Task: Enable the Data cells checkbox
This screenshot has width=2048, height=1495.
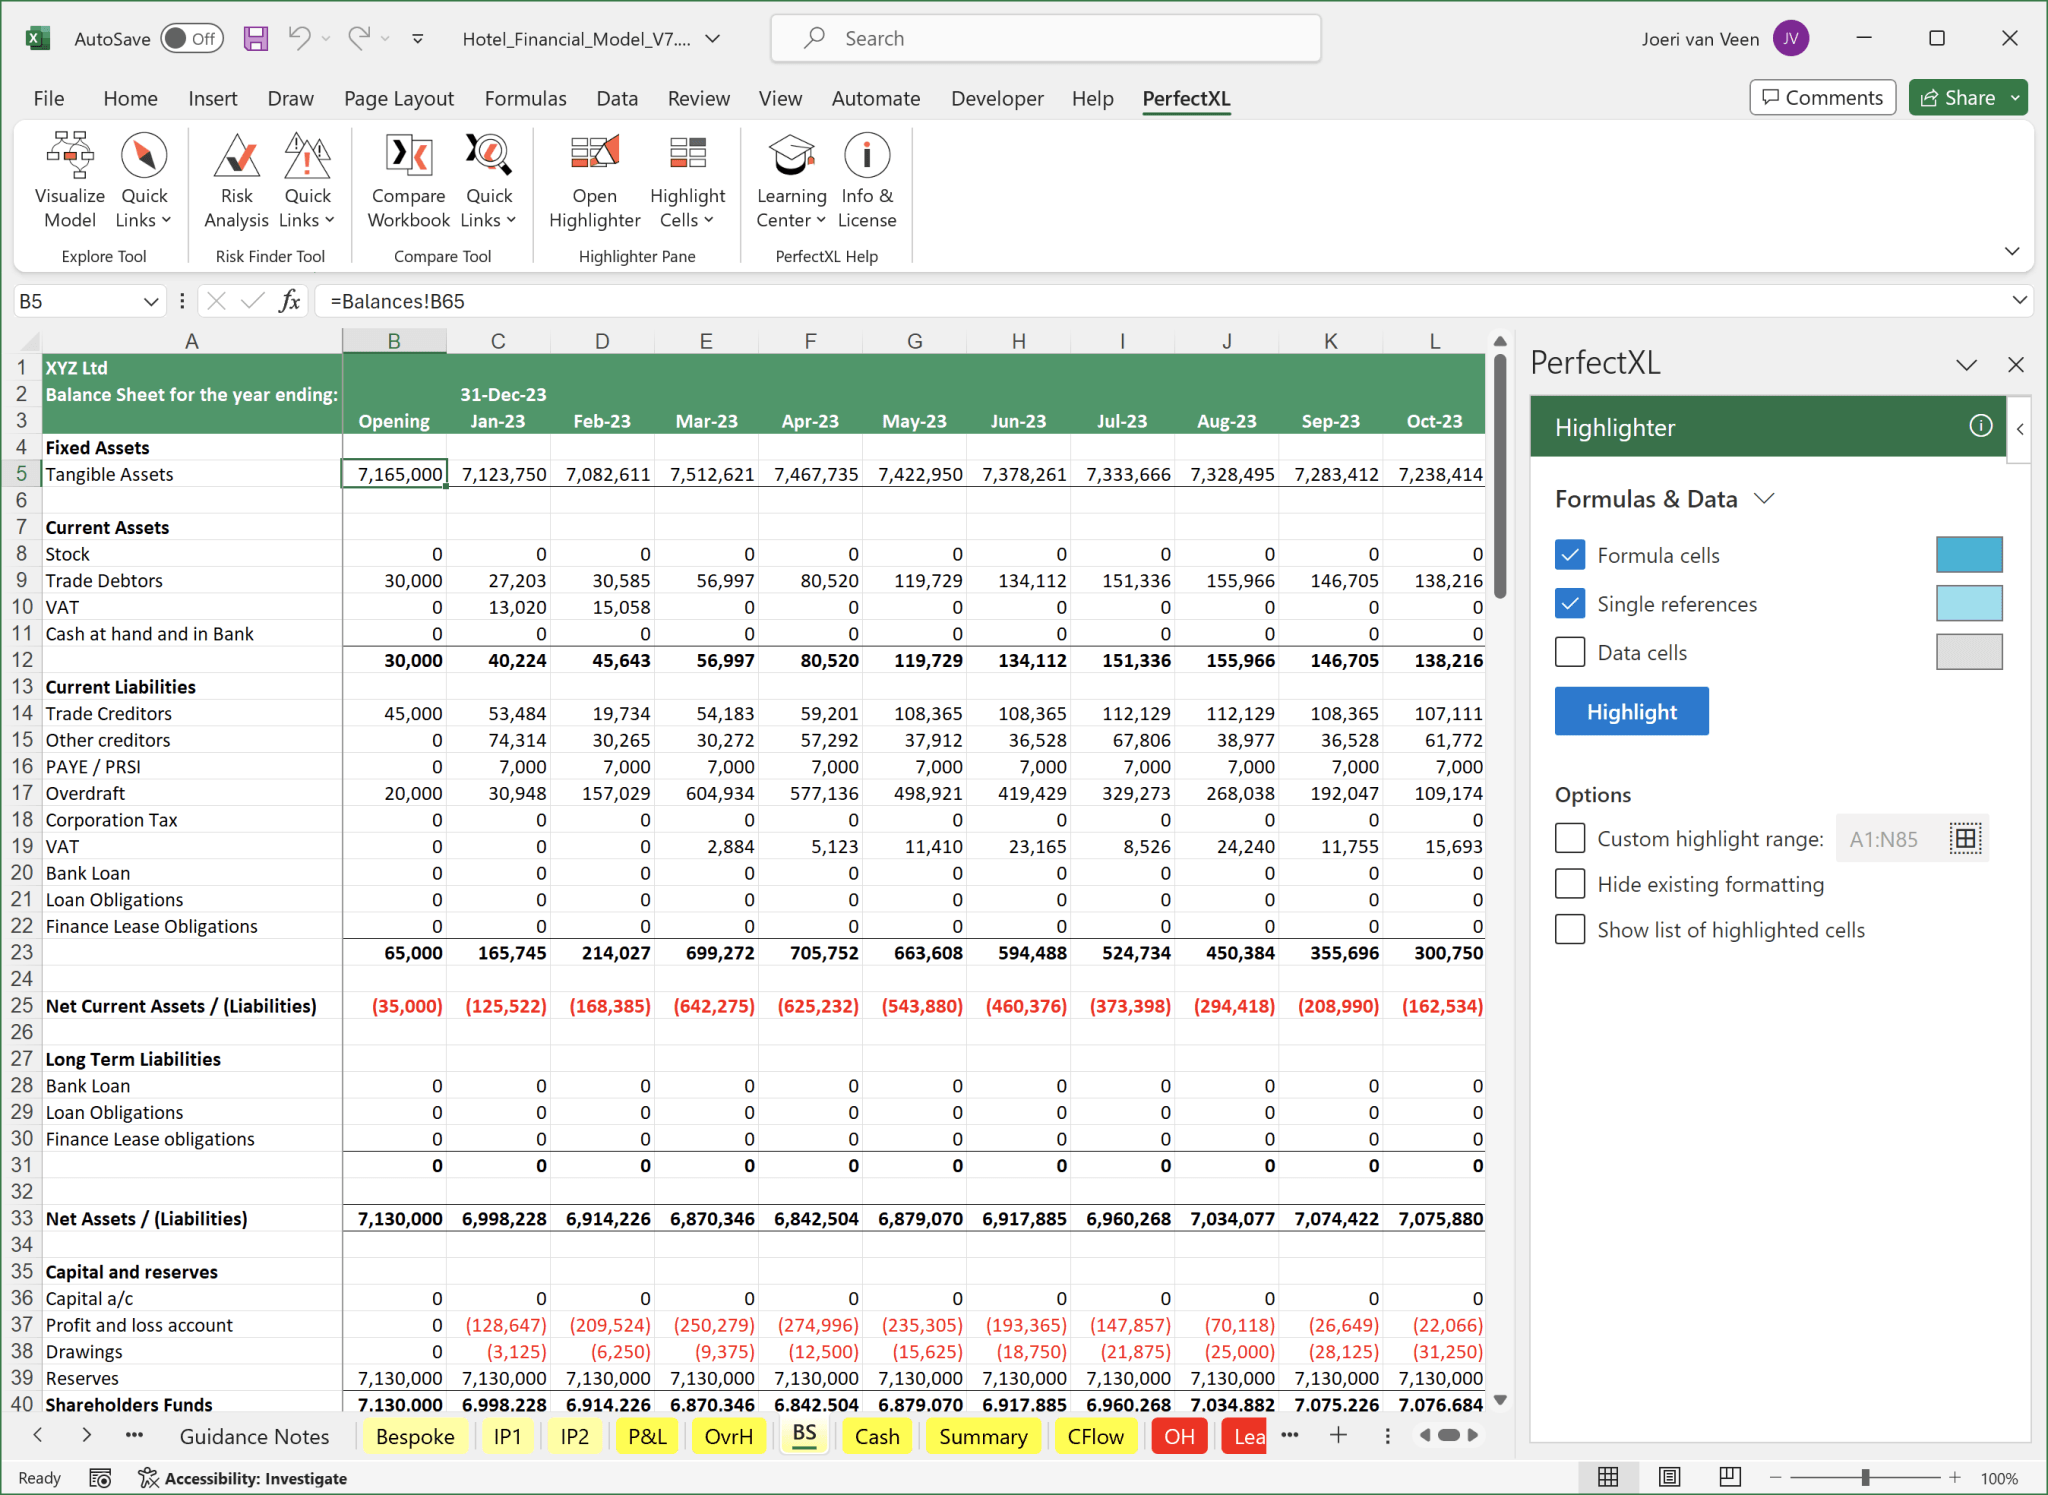Action: (x=1570, y=652)
